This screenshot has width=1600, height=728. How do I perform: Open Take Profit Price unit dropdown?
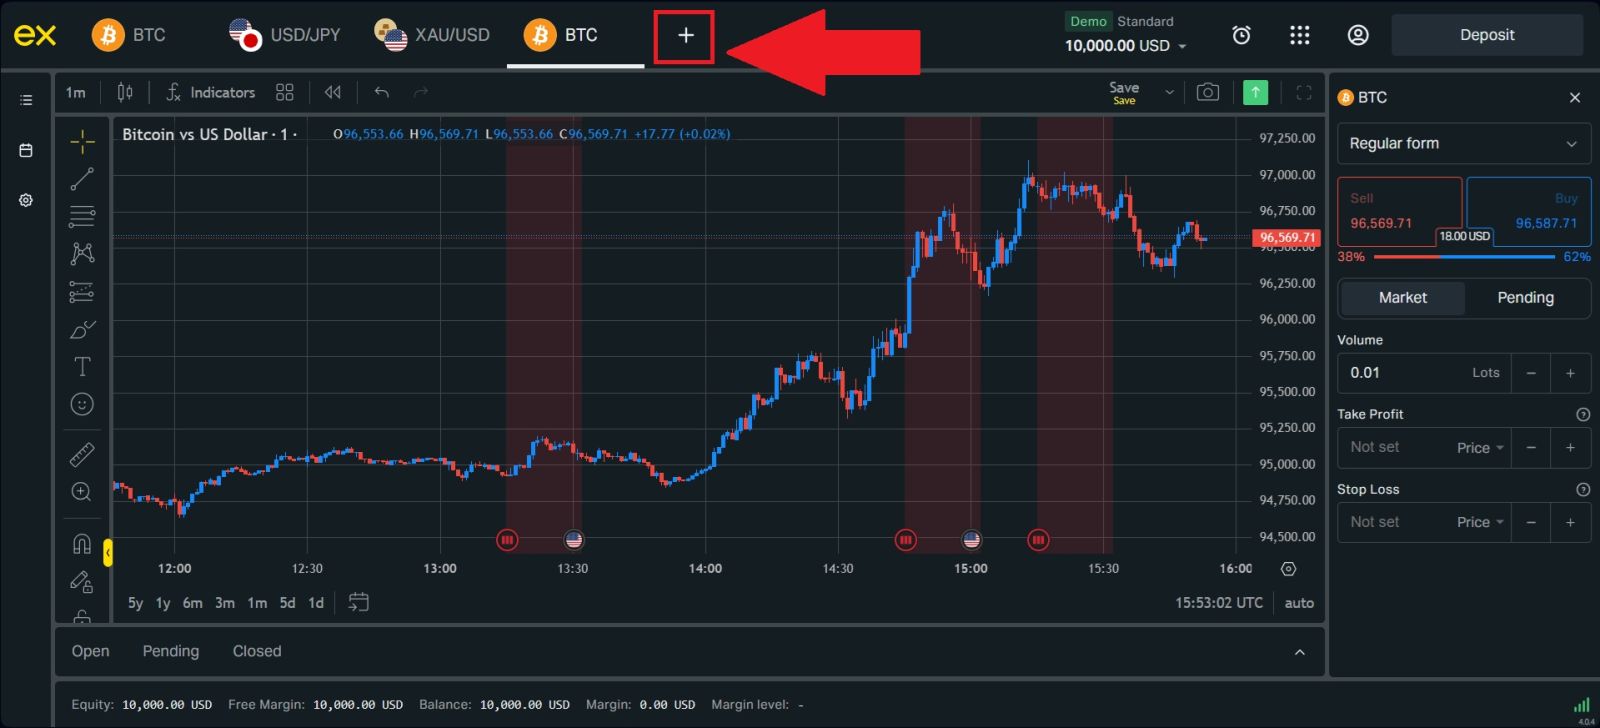click(1480, 448)
